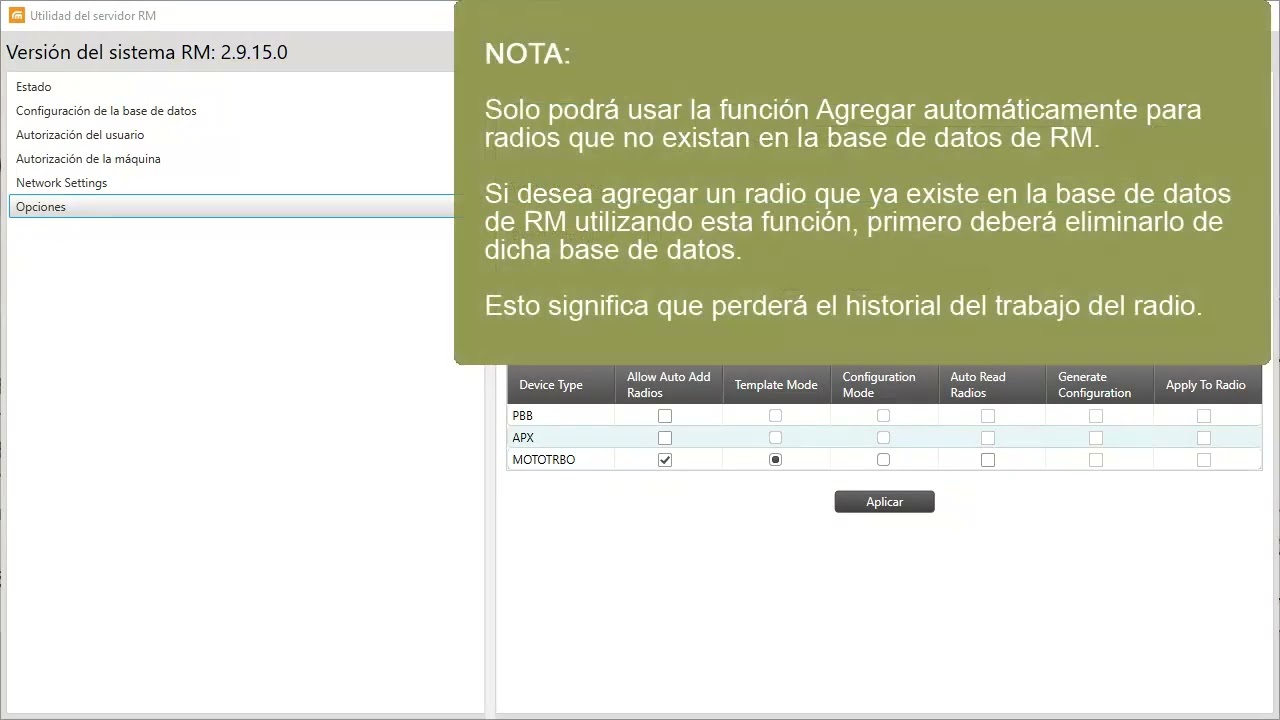1280x720 pixels.
Task: Toggle Apply To Radio in PBB row
Action: 1204,416
